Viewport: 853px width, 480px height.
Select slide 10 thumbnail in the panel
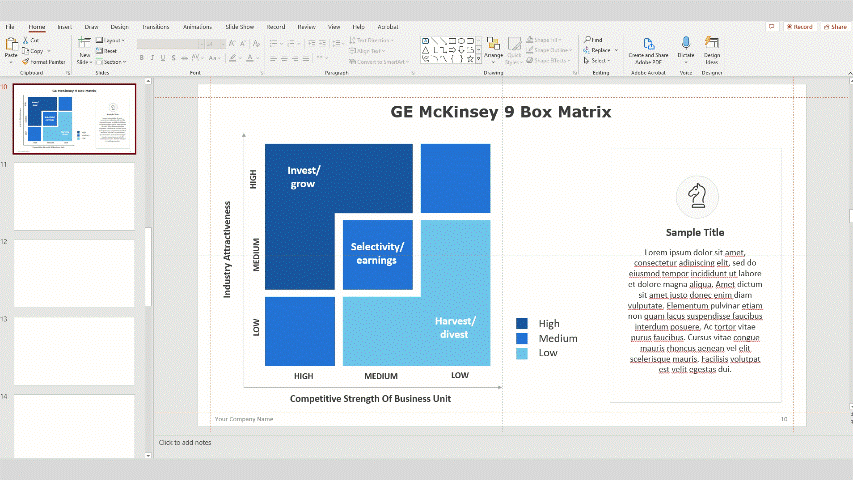(x=75, y=119)
